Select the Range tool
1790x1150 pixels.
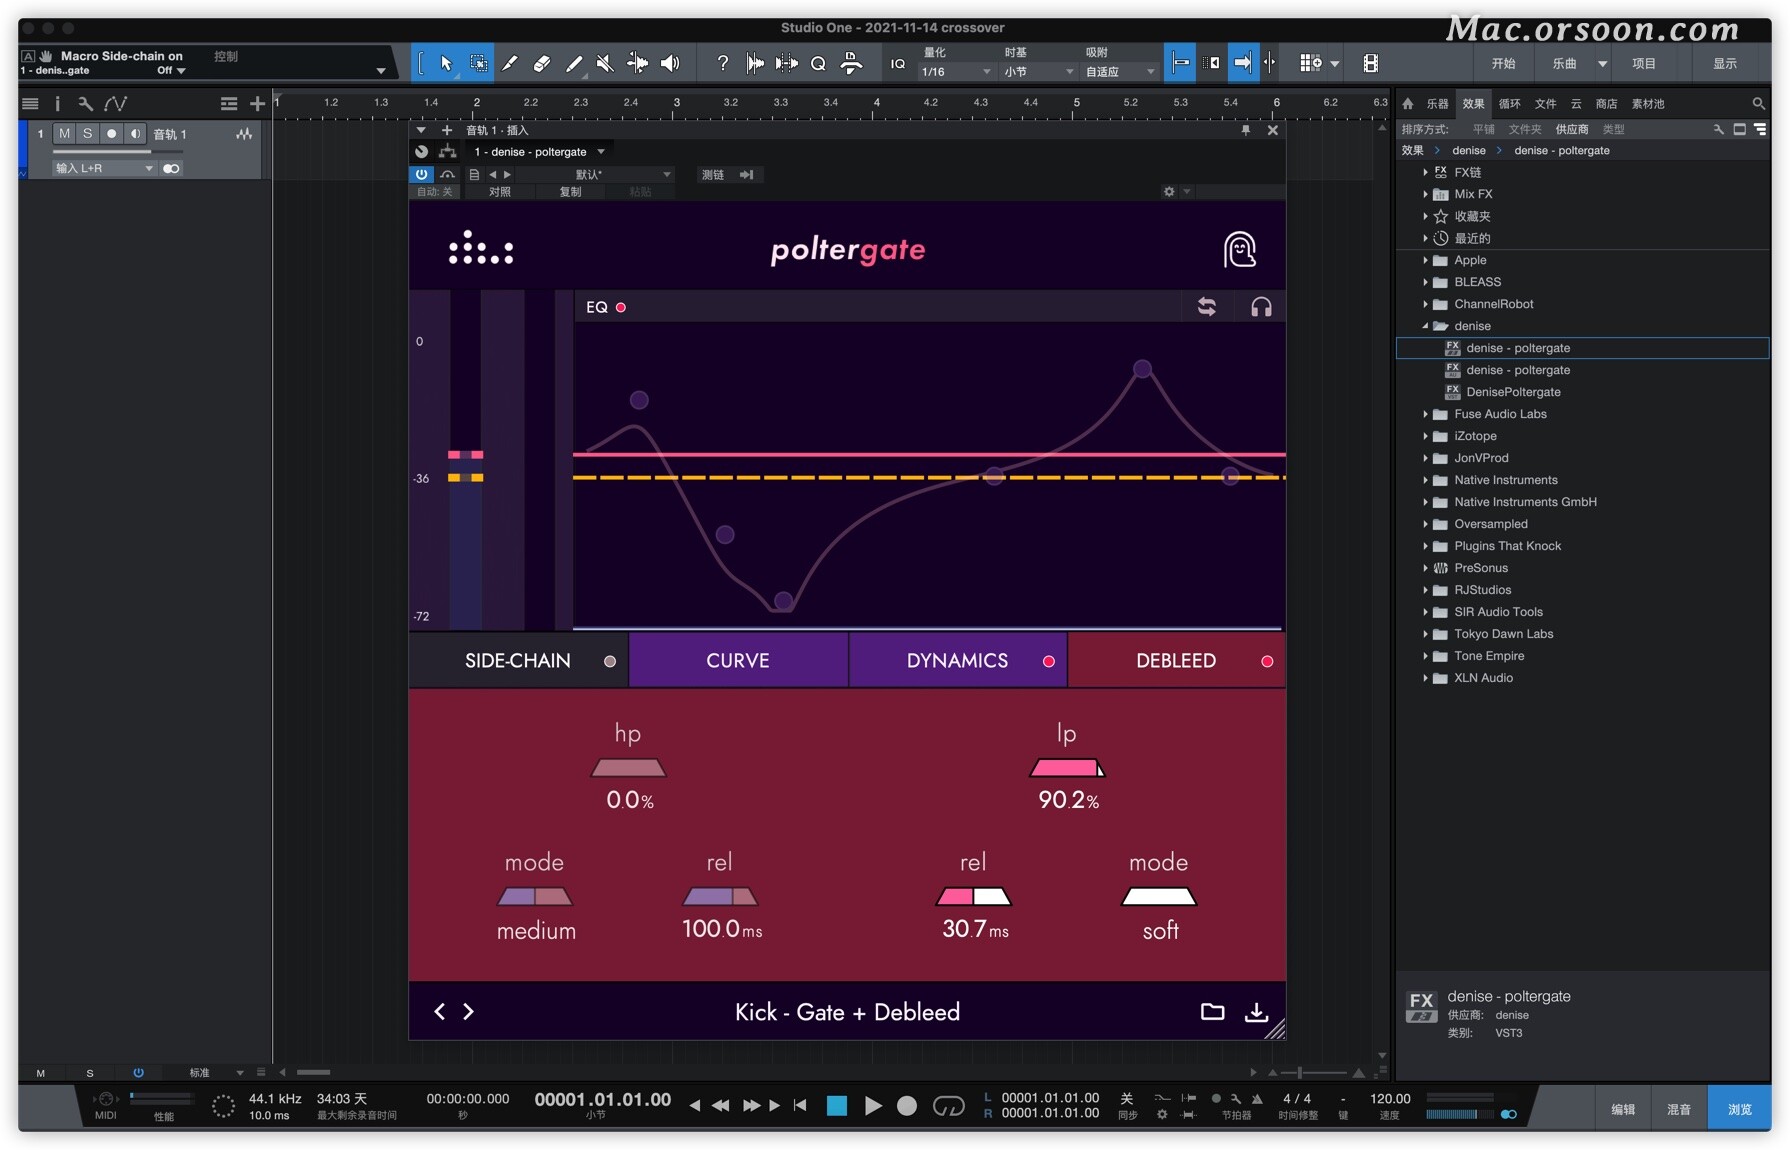click(479, 63)
